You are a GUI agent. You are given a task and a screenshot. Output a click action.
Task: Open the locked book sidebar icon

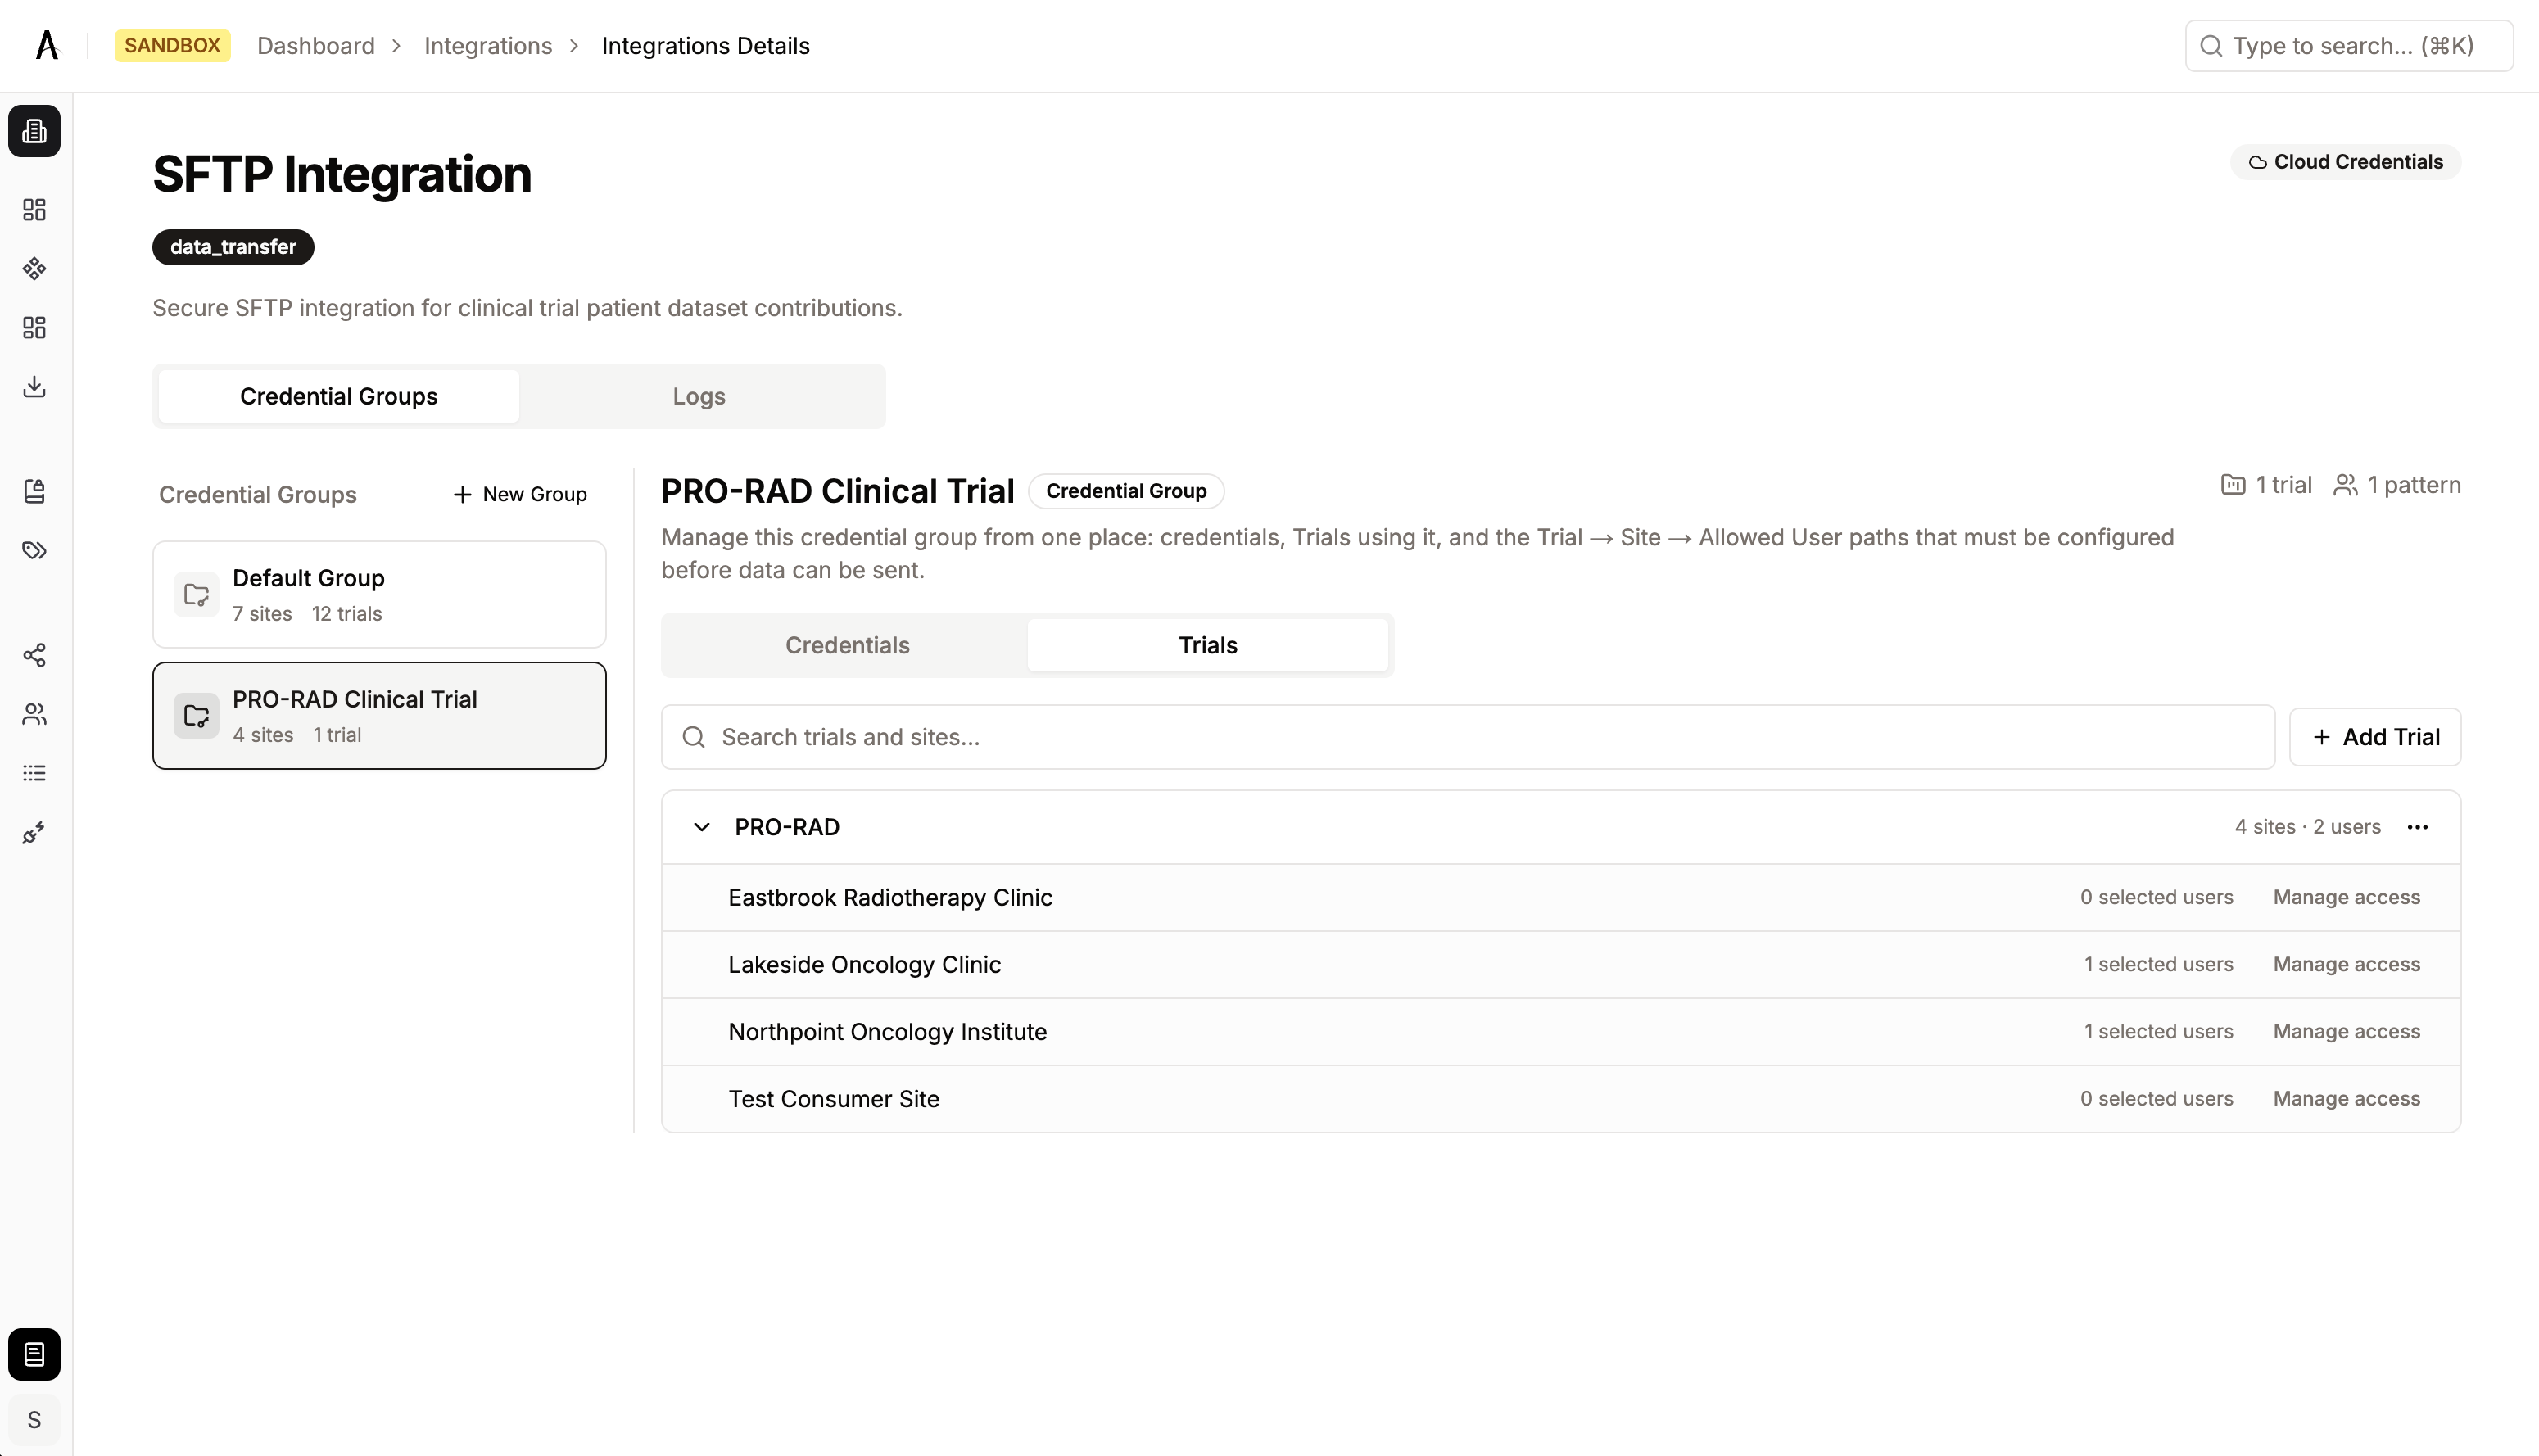(34, 491)
